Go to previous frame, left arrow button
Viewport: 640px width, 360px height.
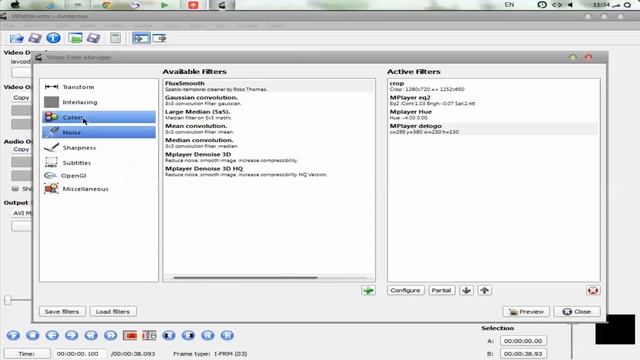52,336
